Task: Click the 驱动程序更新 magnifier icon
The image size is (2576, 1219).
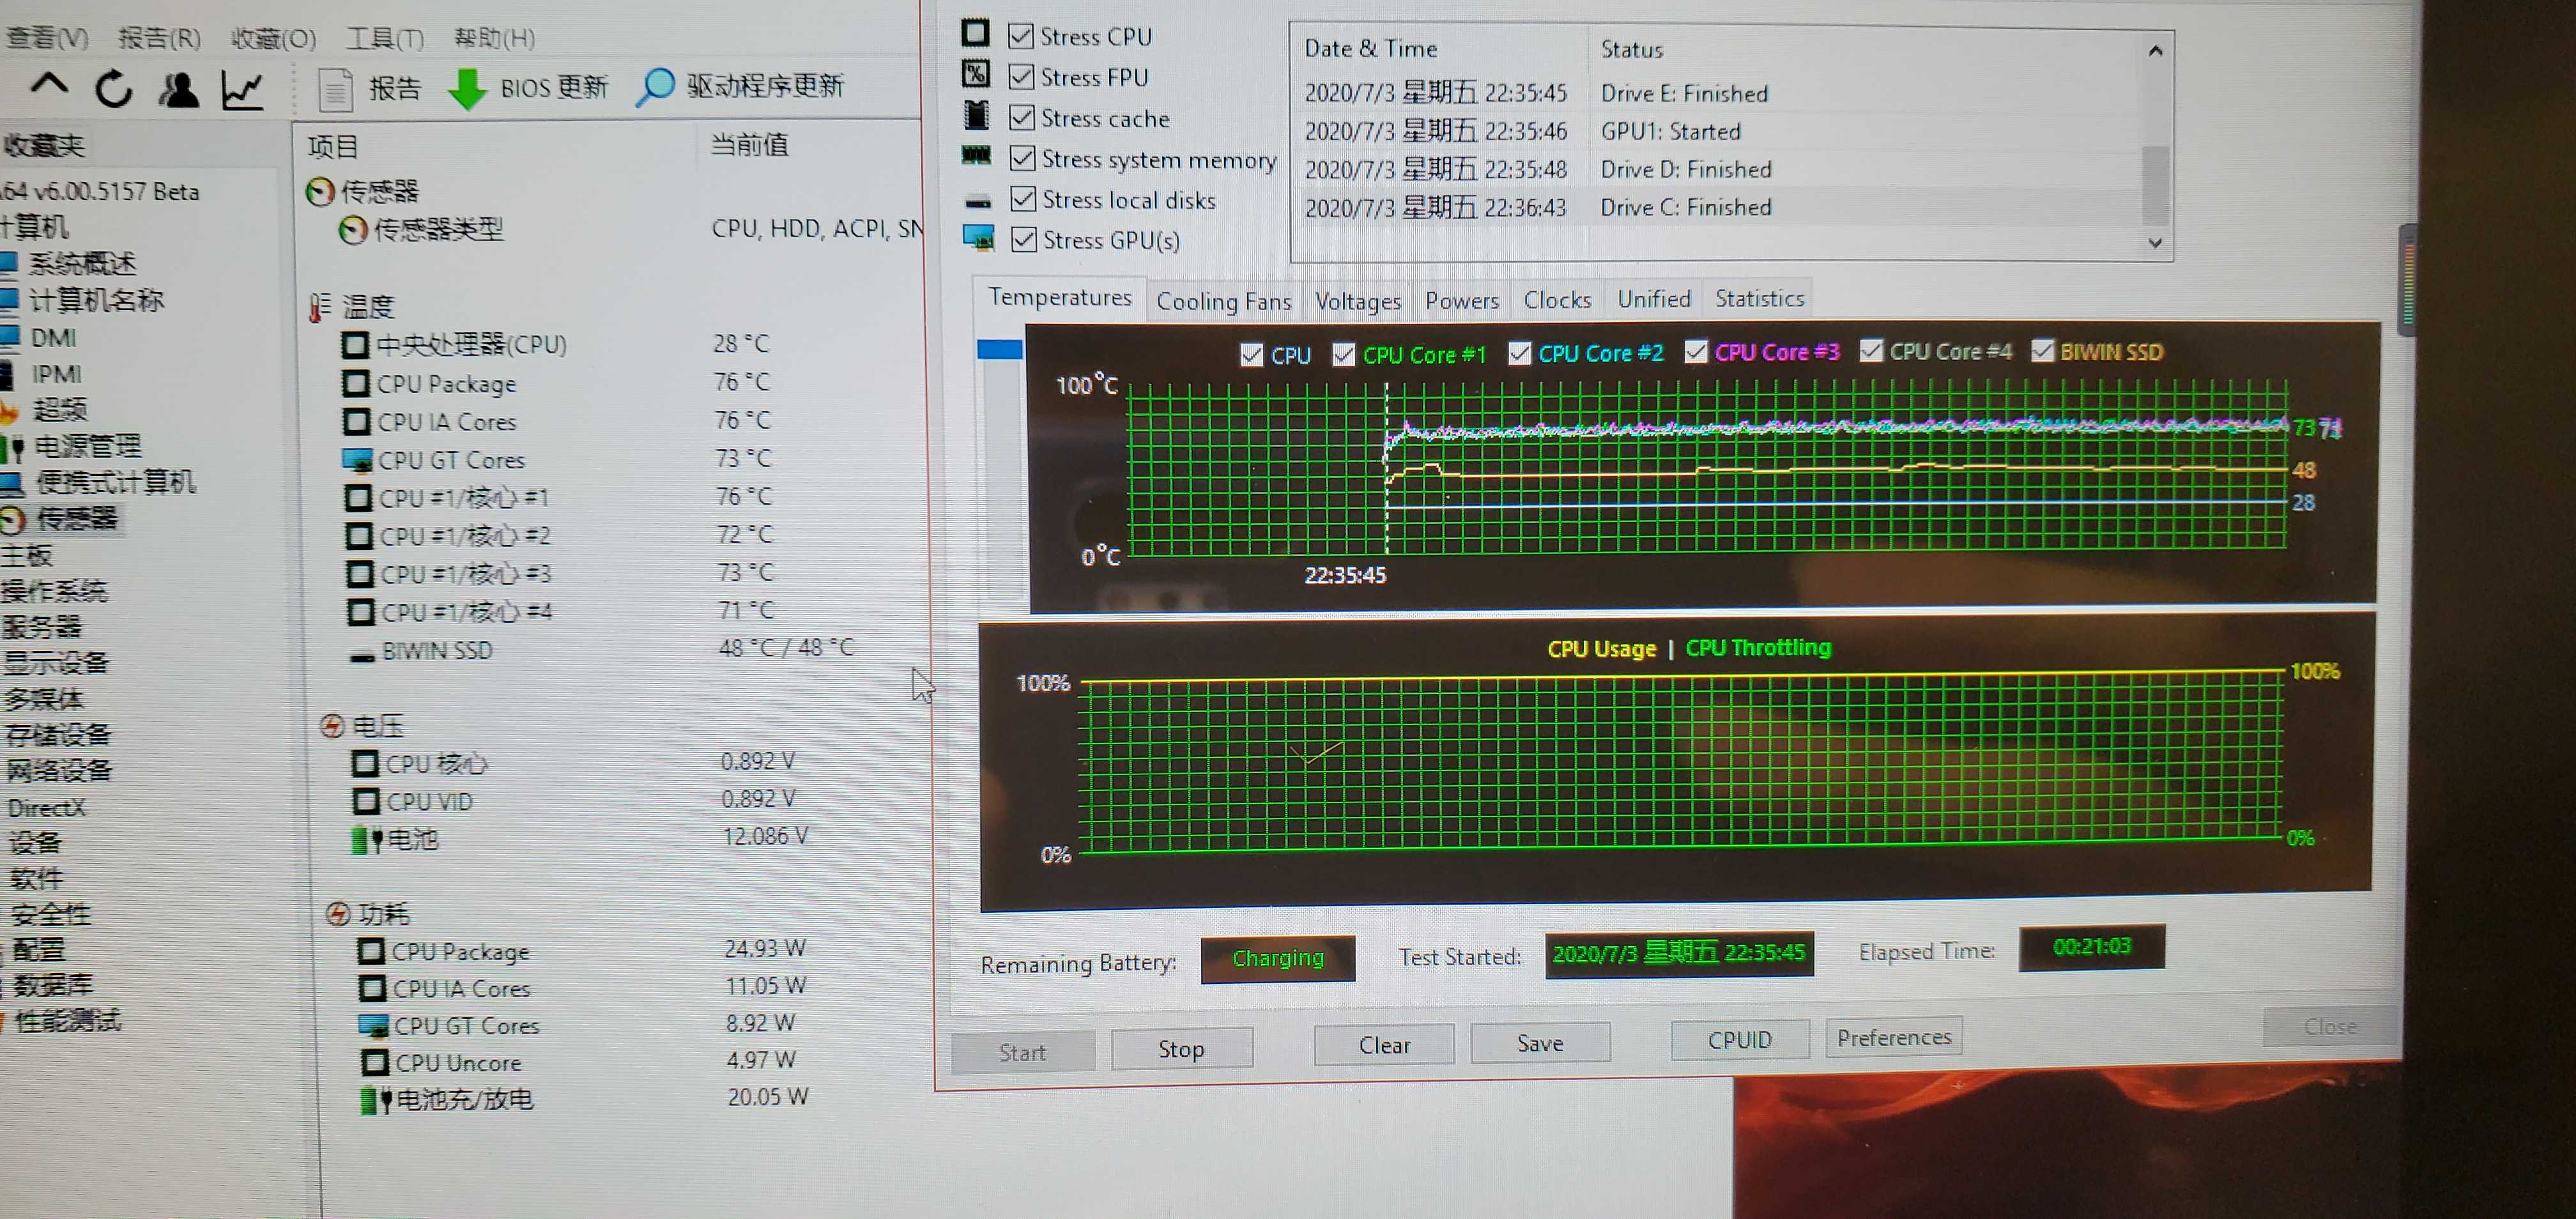Action: click(656, 87)
